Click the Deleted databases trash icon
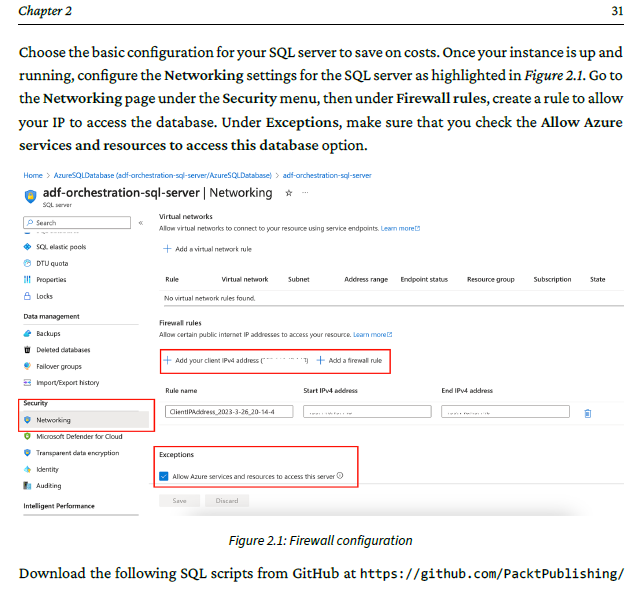The width and height of the screenshot is (643, 591). [x=27, y=349]
